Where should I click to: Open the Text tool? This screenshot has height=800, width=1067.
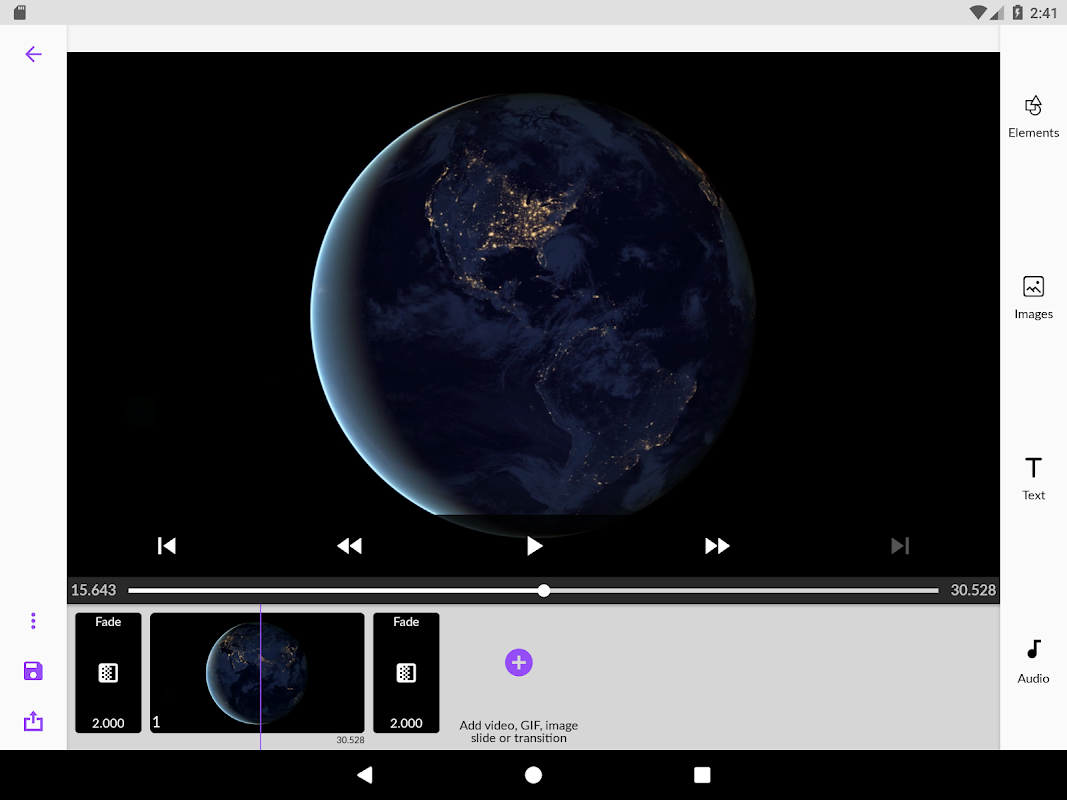[1033, 479]
